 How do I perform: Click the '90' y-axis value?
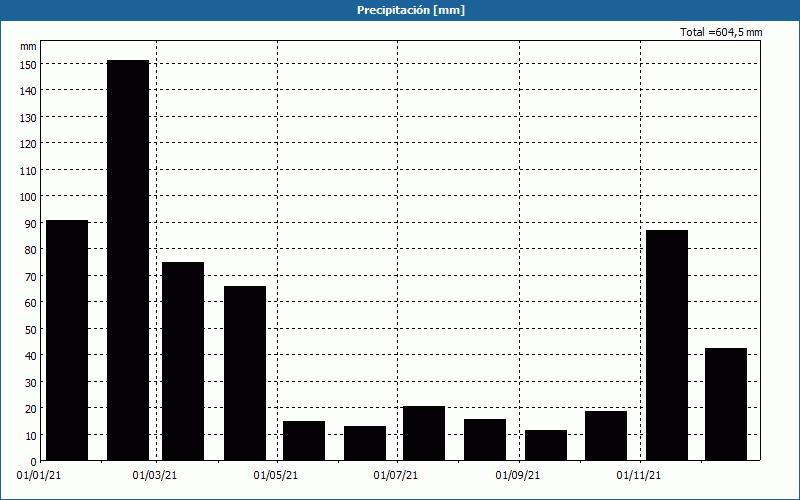[x=31, y=224]
